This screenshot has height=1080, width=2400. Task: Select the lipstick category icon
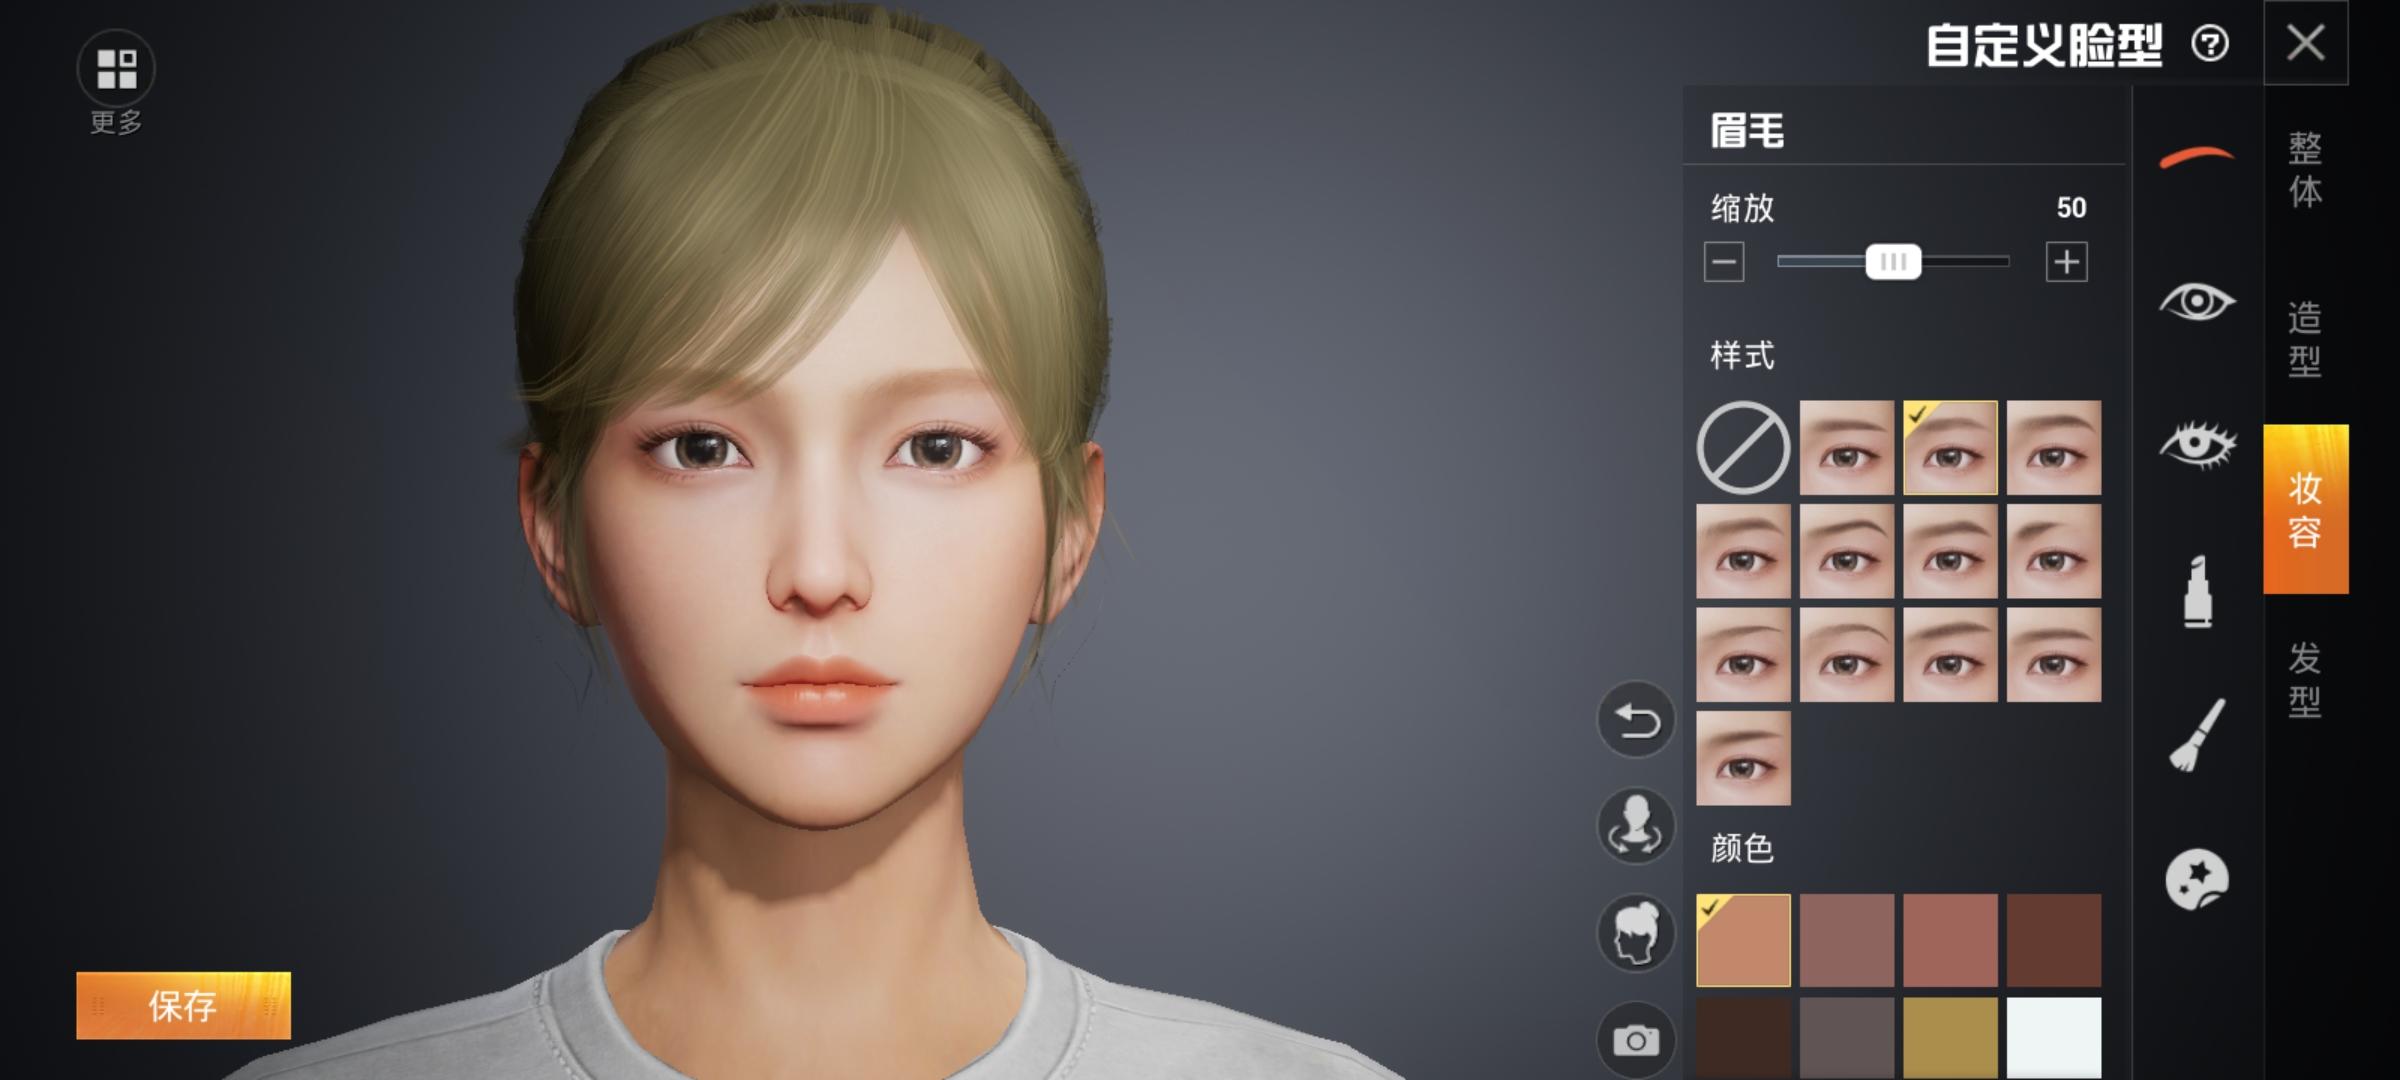2197,592
